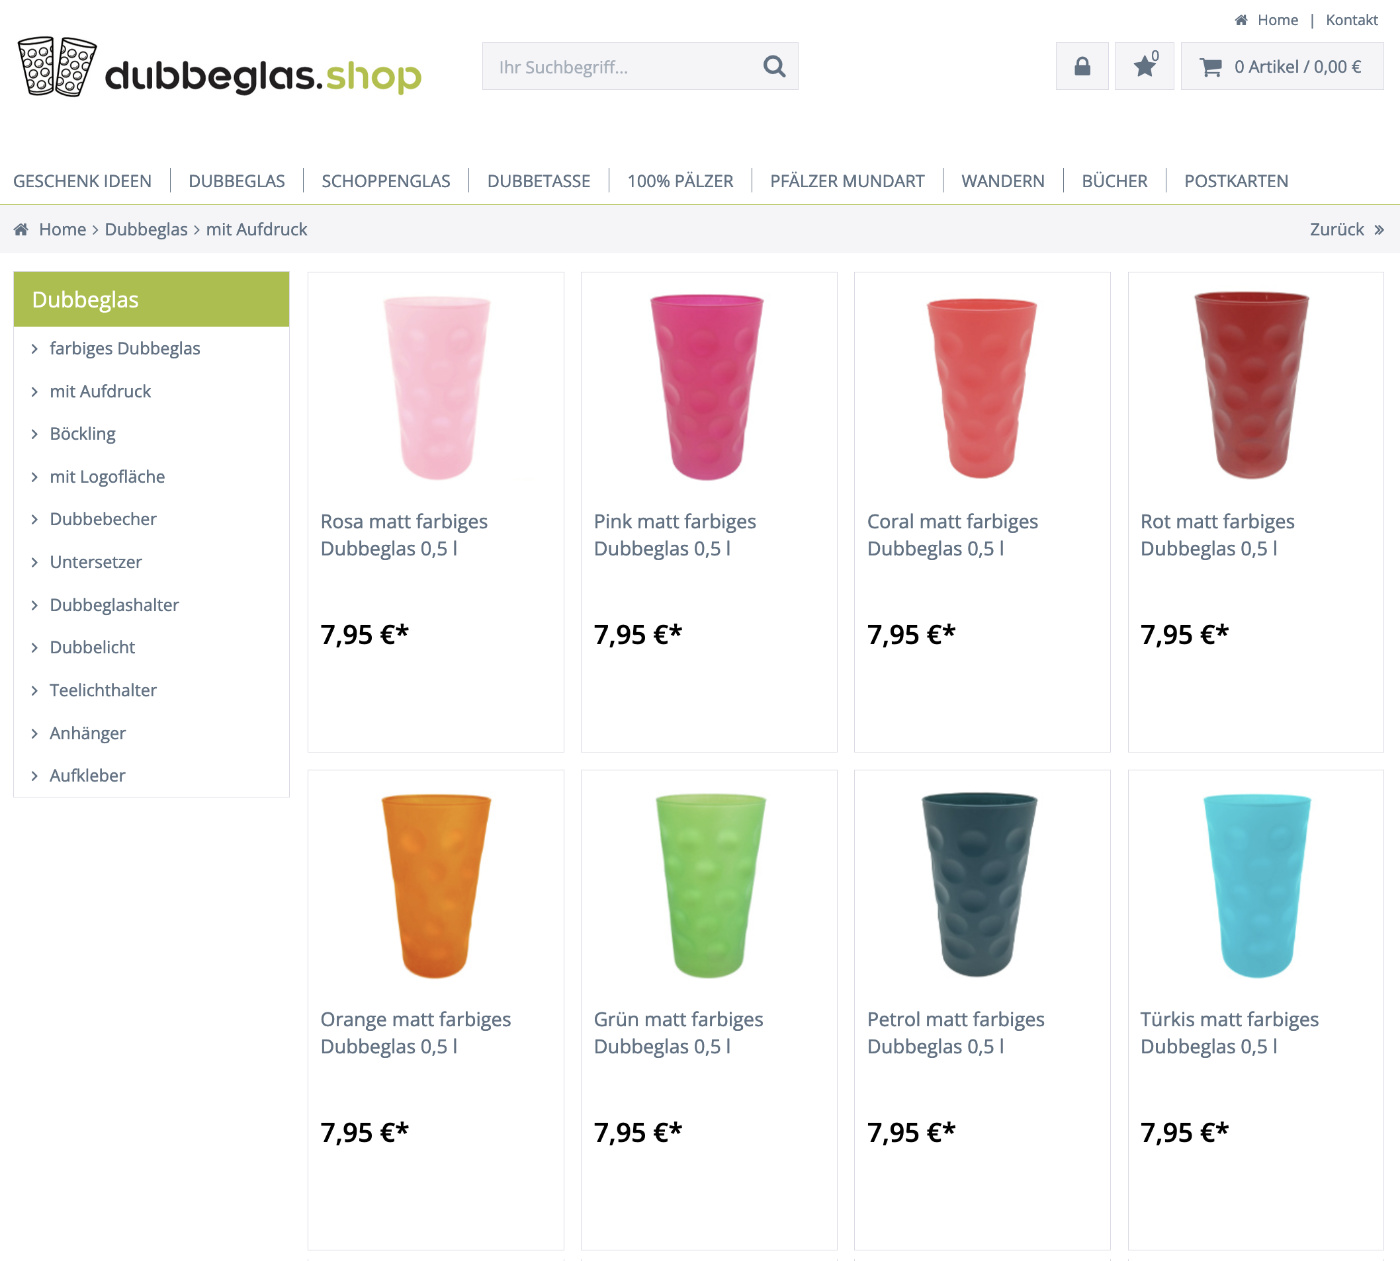Expand the Böckling sidebar category

point(83,434)
